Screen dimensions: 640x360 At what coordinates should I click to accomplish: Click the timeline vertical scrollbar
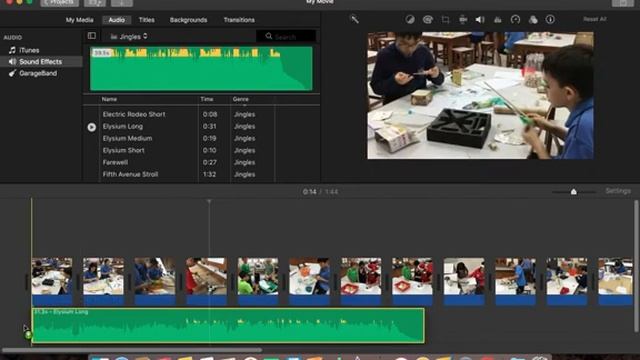click(x=636, y=266)
